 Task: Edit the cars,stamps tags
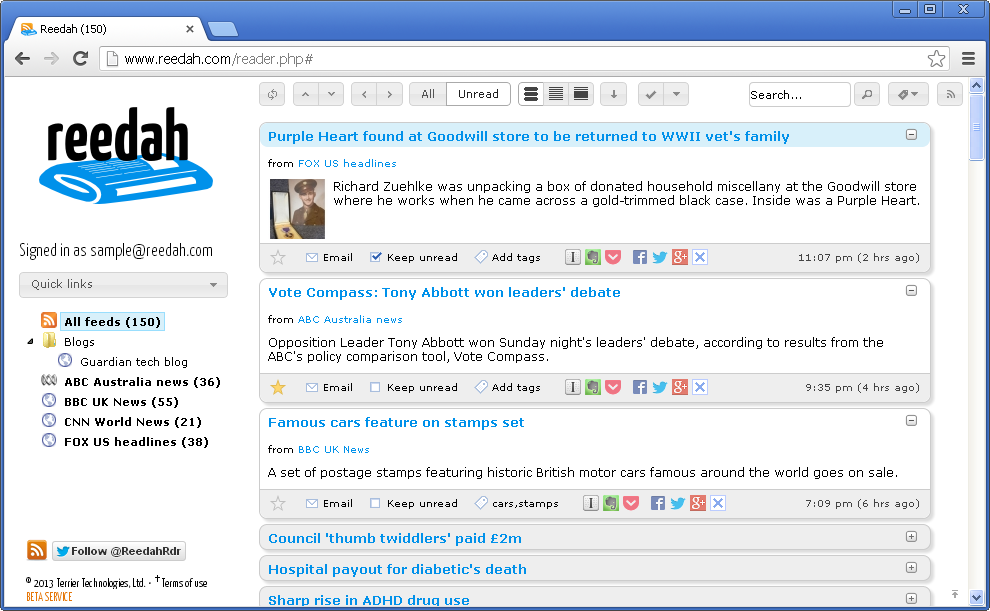pyautogui.click(x=517, y=504)
